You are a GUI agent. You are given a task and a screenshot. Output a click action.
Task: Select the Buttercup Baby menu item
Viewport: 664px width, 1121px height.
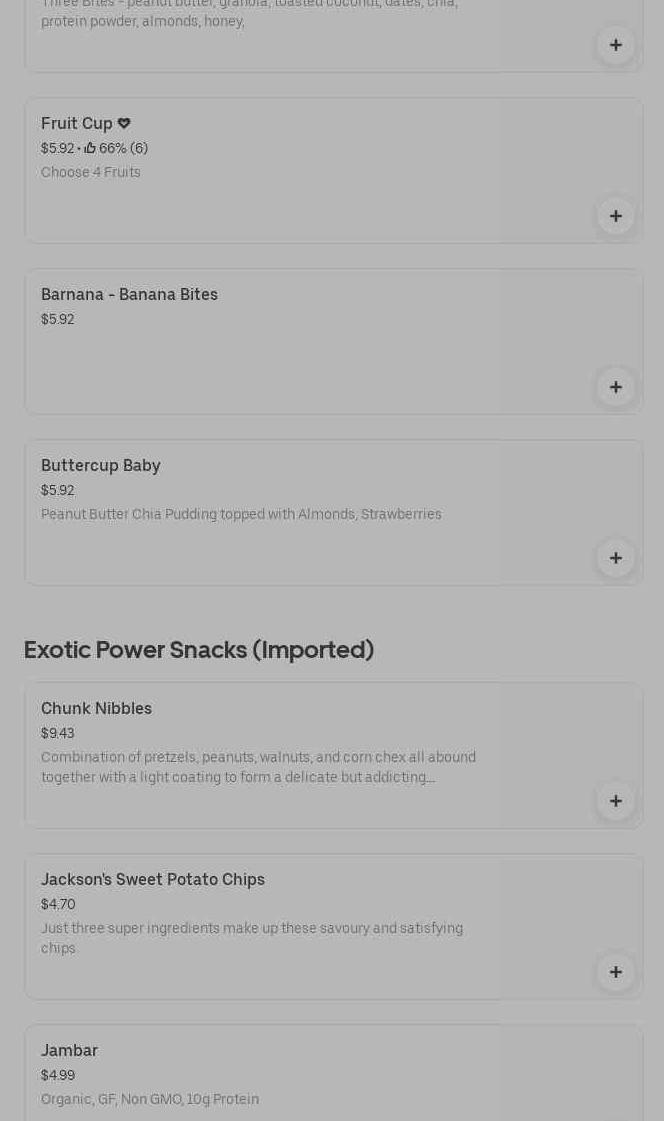point(100,466)
